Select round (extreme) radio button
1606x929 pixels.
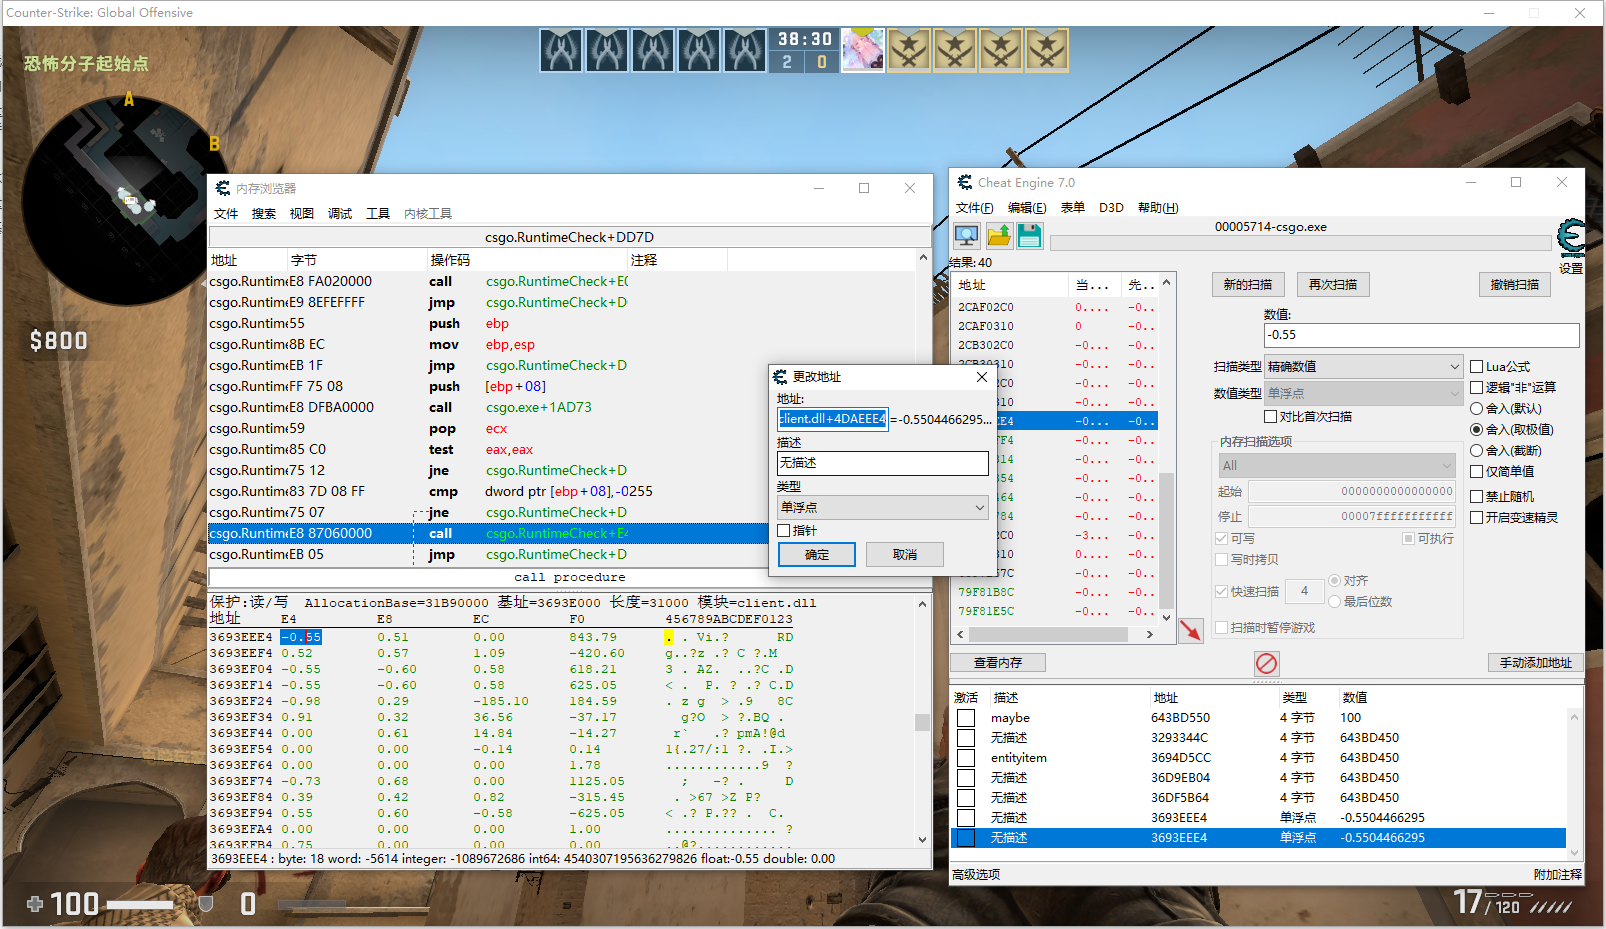(1476, 430)
